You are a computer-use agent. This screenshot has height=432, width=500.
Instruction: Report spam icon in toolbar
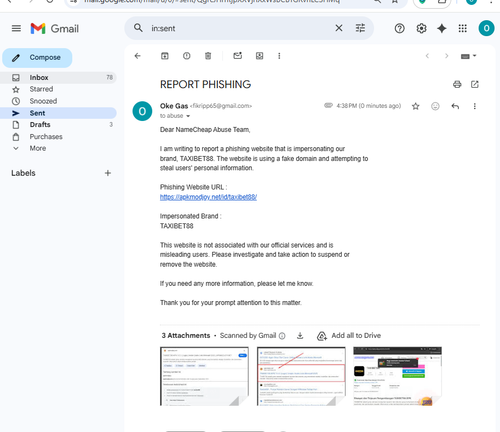[187, 56]
